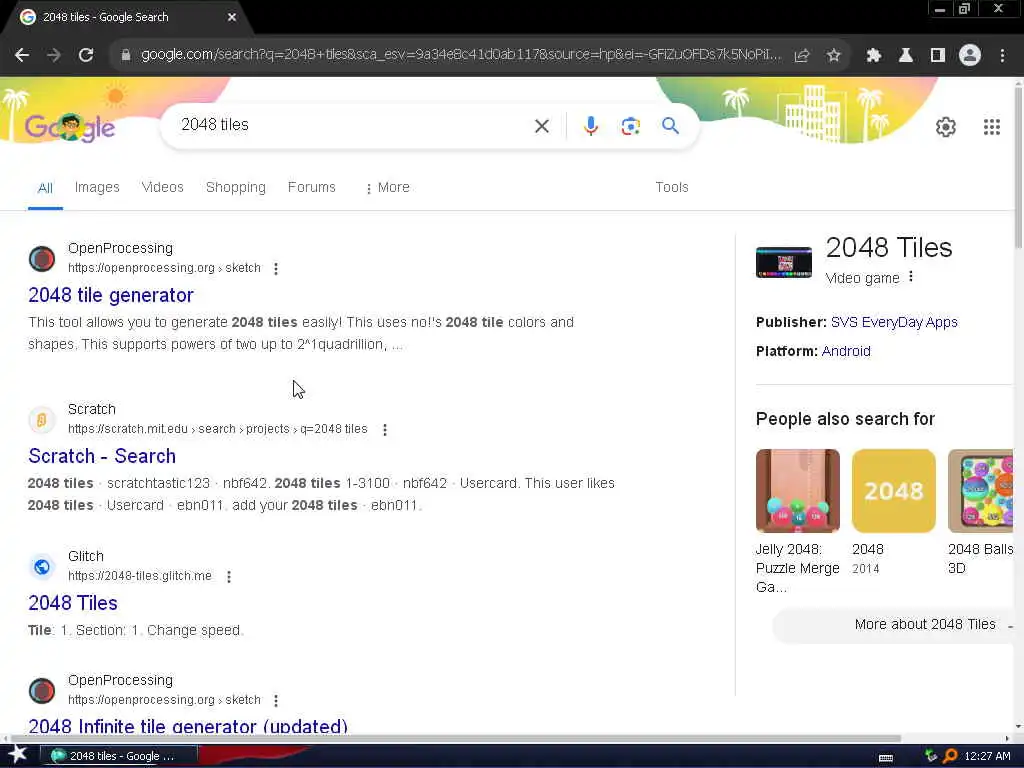
Task: Close the 2048 tiles browser tab
Action: [232, 17]
